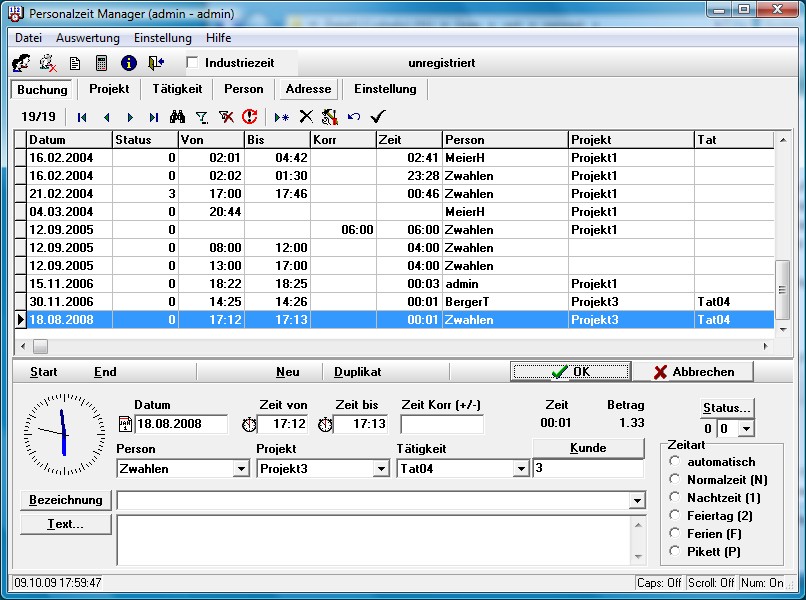The width and height of the screenshot is (806, 600).
Task: Switch to the Adresse tab
Action: point(308,89)
